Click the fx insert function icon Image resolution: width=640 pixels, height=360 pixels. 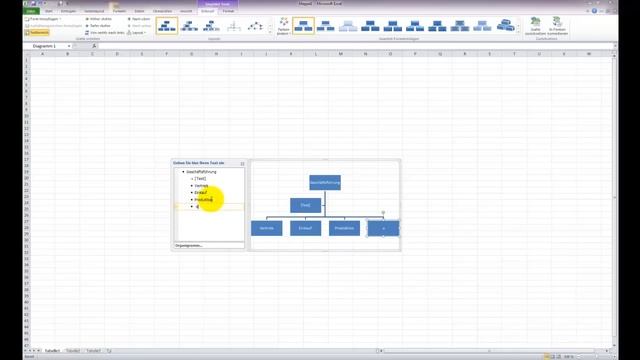click(x=94, y=46)
